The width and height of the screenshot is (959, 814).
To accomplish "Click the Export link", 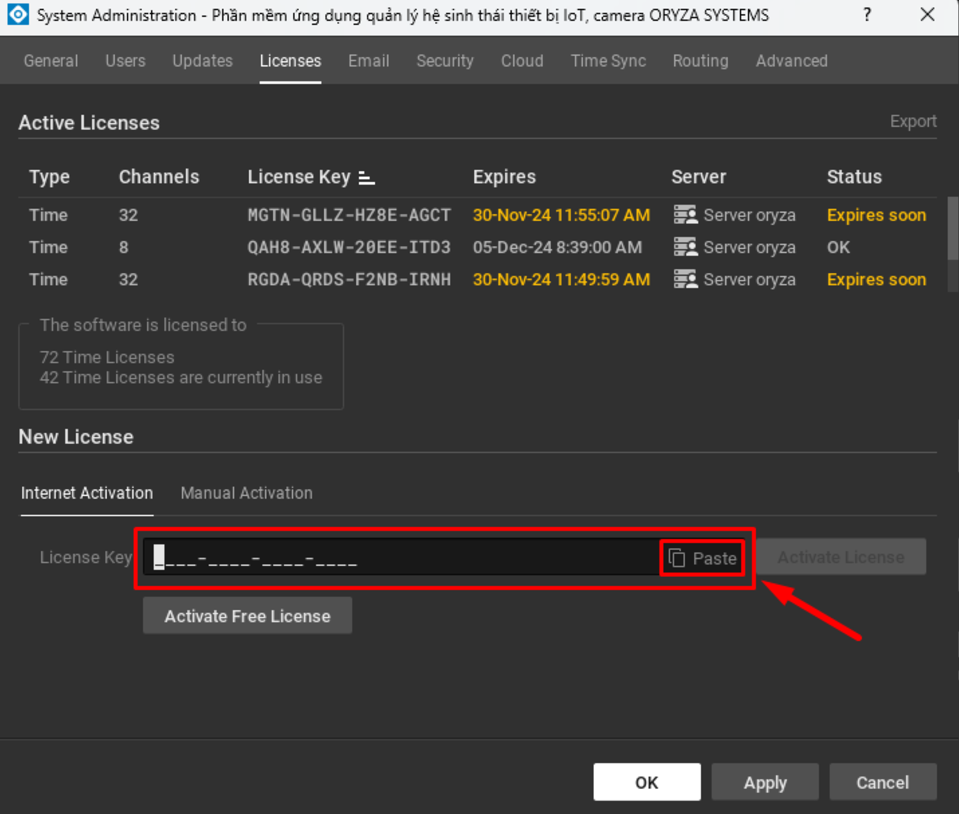I will [x=913, y=121].
